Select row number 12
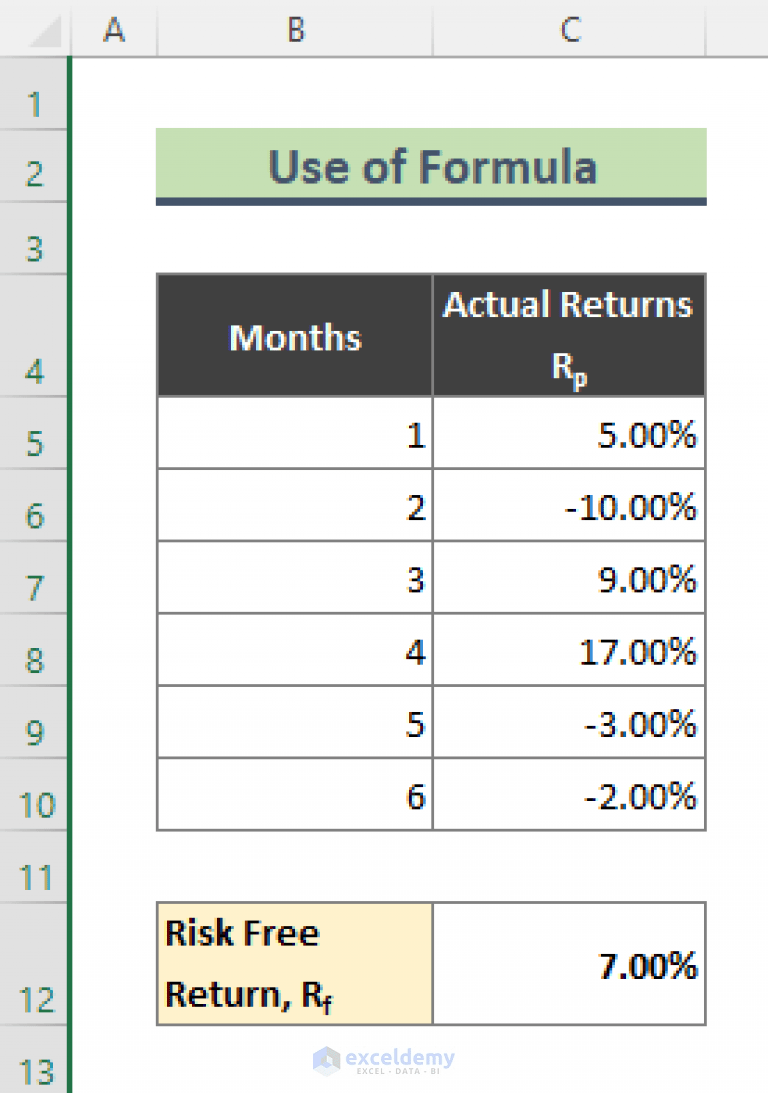 point(35,1001)
